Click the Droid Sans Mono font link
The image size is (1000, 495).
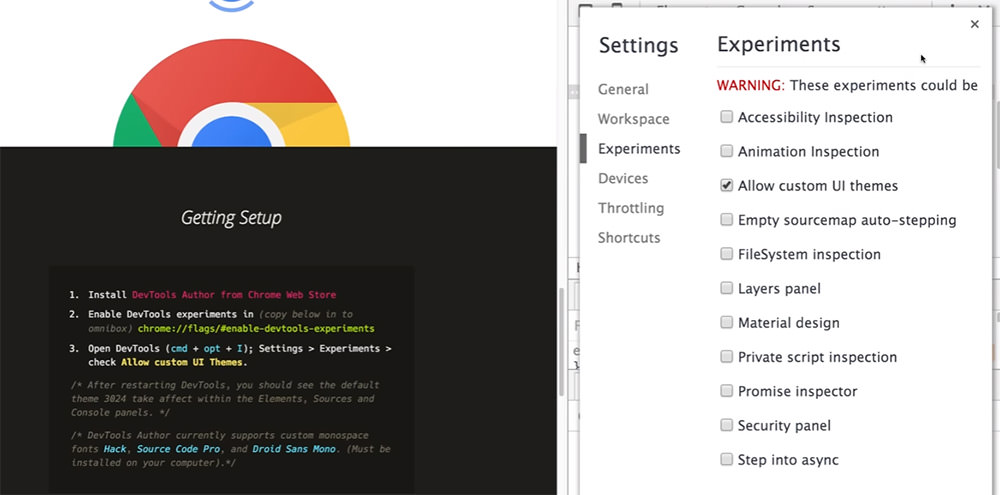294,449
